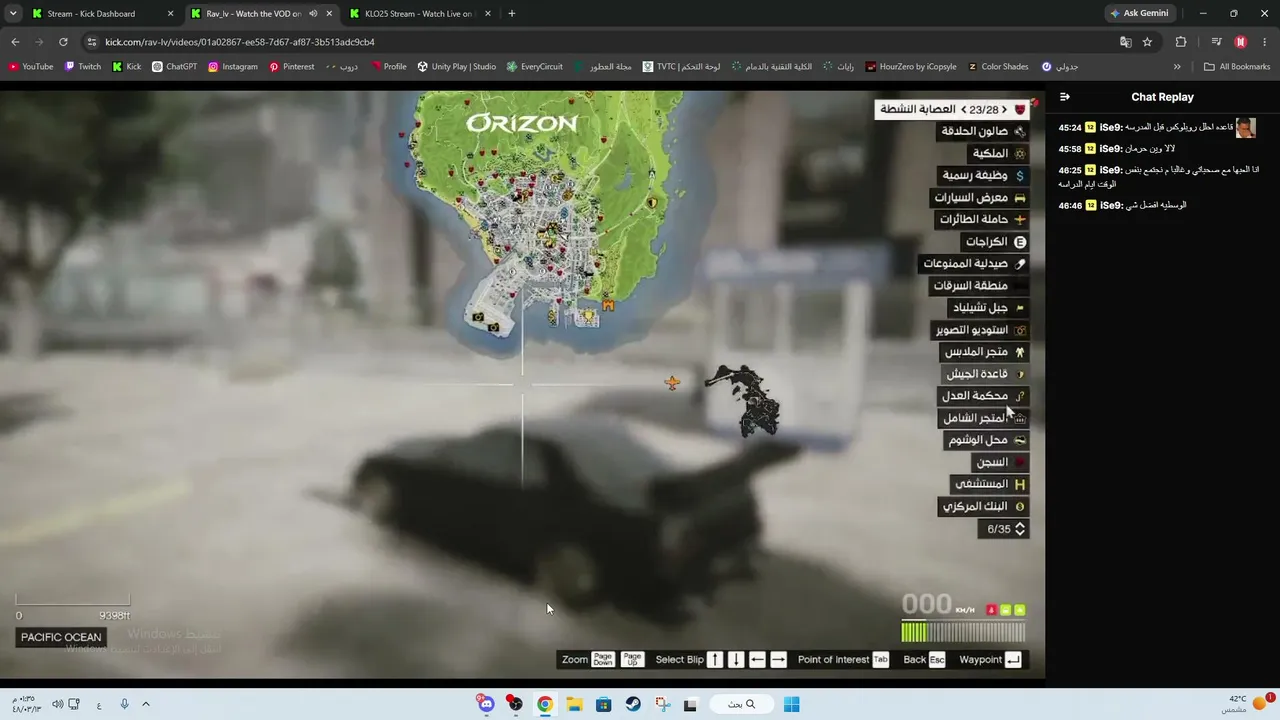Image resolution: width=1280 pixels, height=720 pixels.
Task: Click the kick.com address bar
Action: coord(600,42)
